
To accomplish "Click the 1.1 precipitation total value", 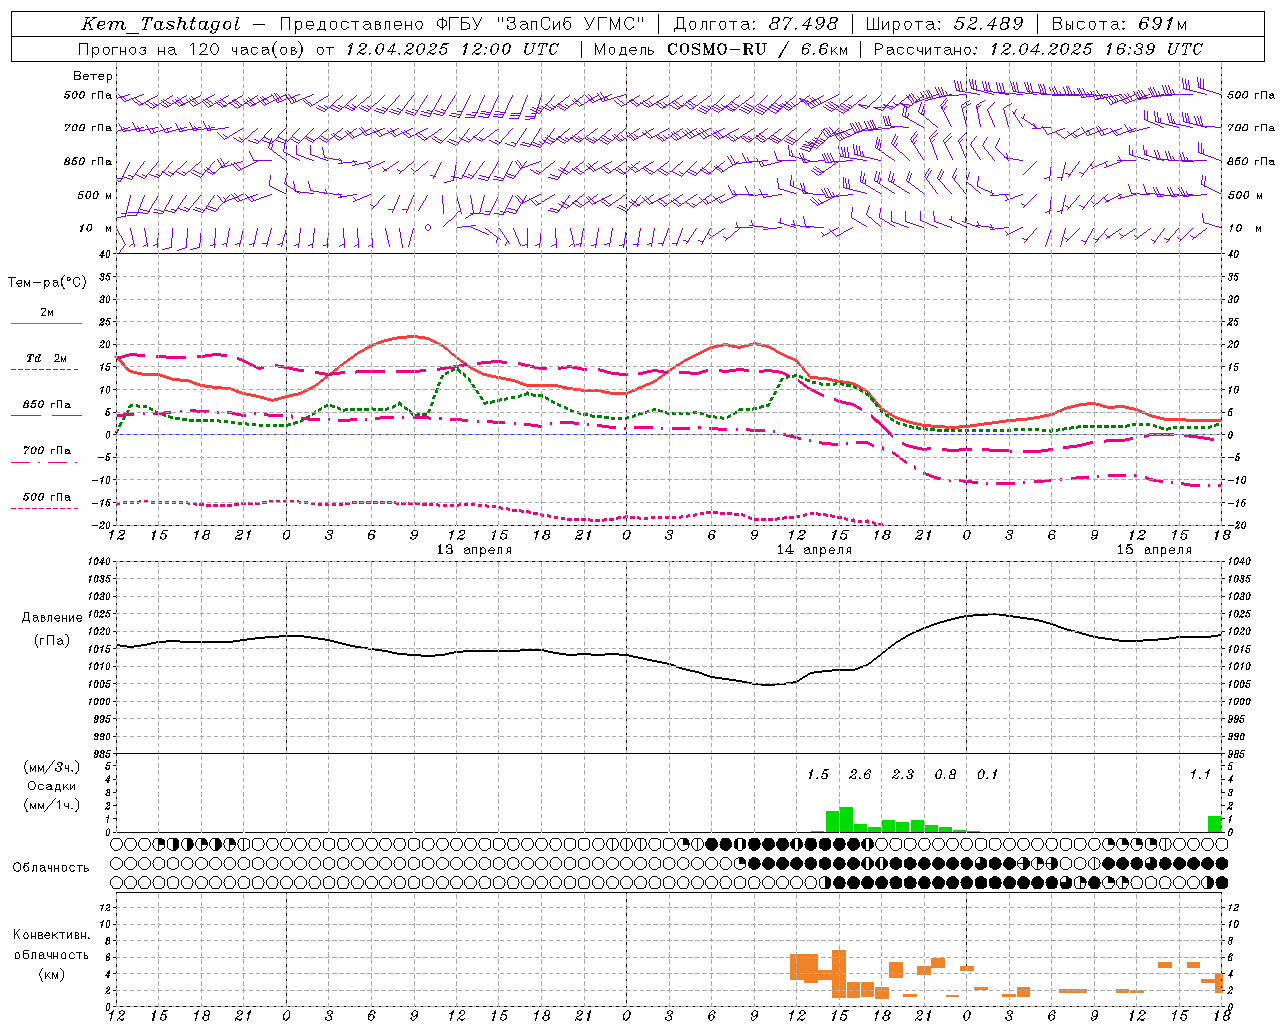I will click(1200, 774).
